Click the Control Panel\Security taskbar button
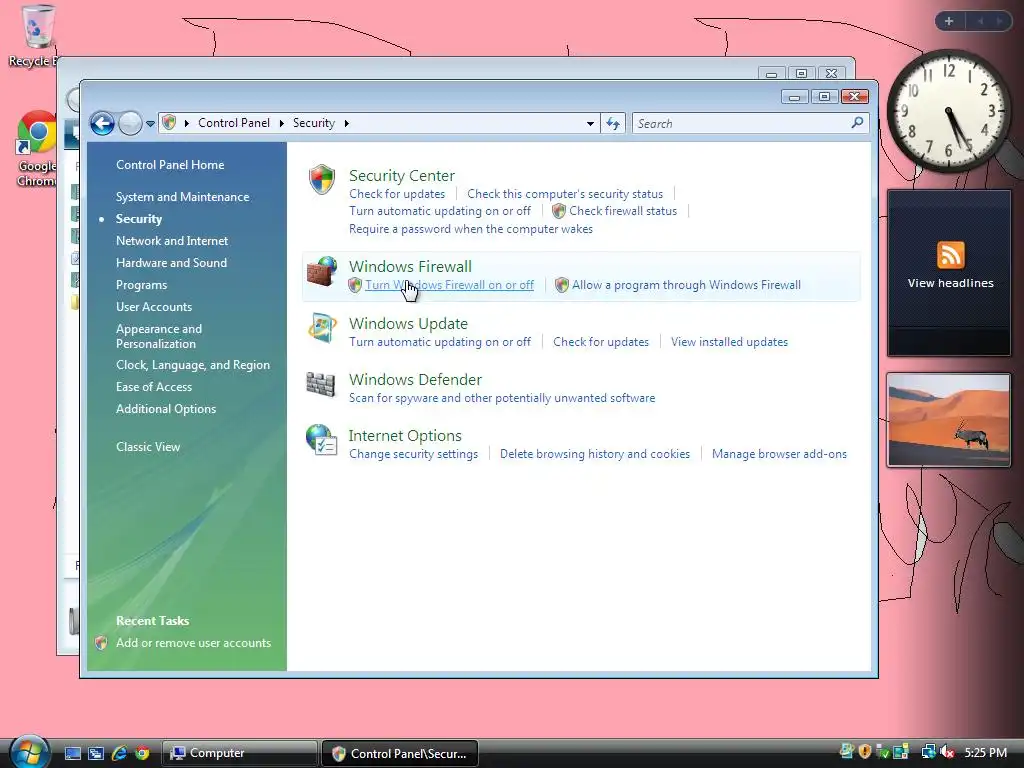This screenshot has width=1024, height=768. [400, 753]
